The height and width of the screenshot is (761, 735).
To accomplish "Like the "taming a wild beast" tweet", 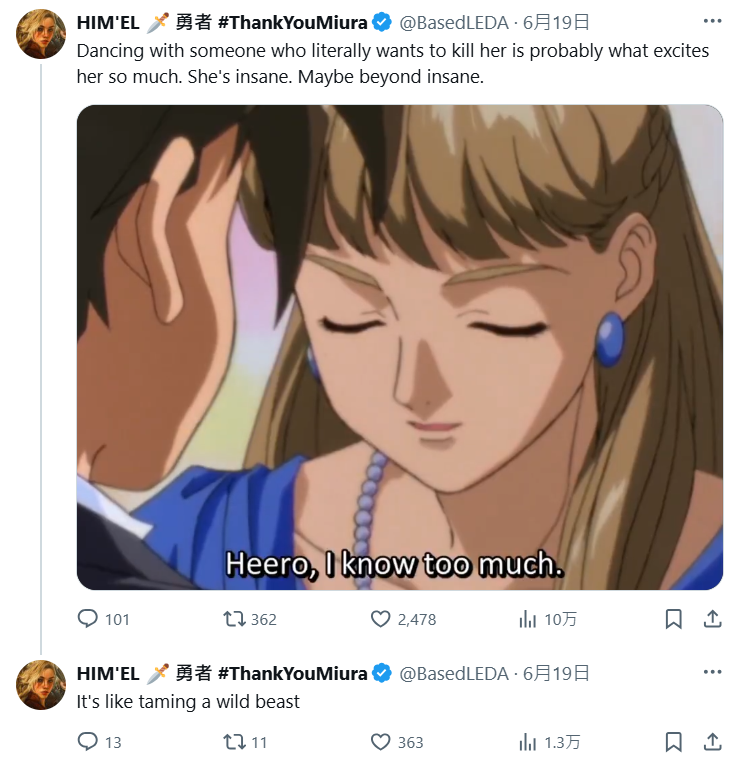I will [x=380, y=741].
